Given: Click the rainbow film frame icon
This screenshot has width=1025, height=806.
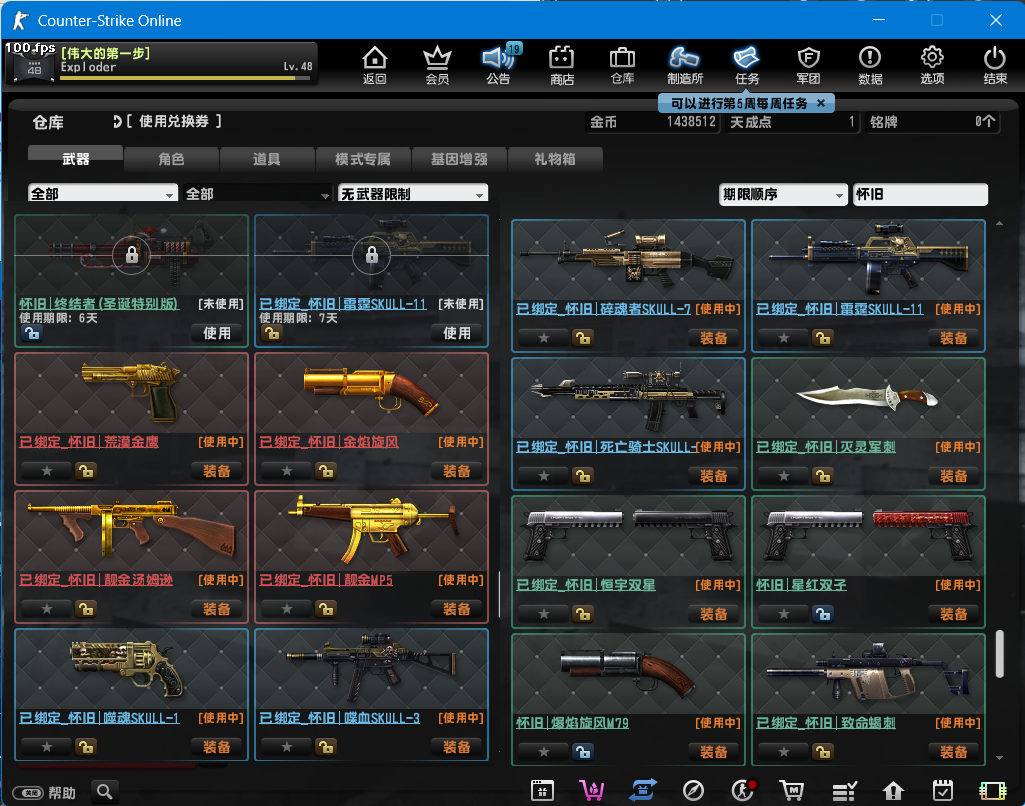Looking at the screenshot, I should (x=992, y=791).
